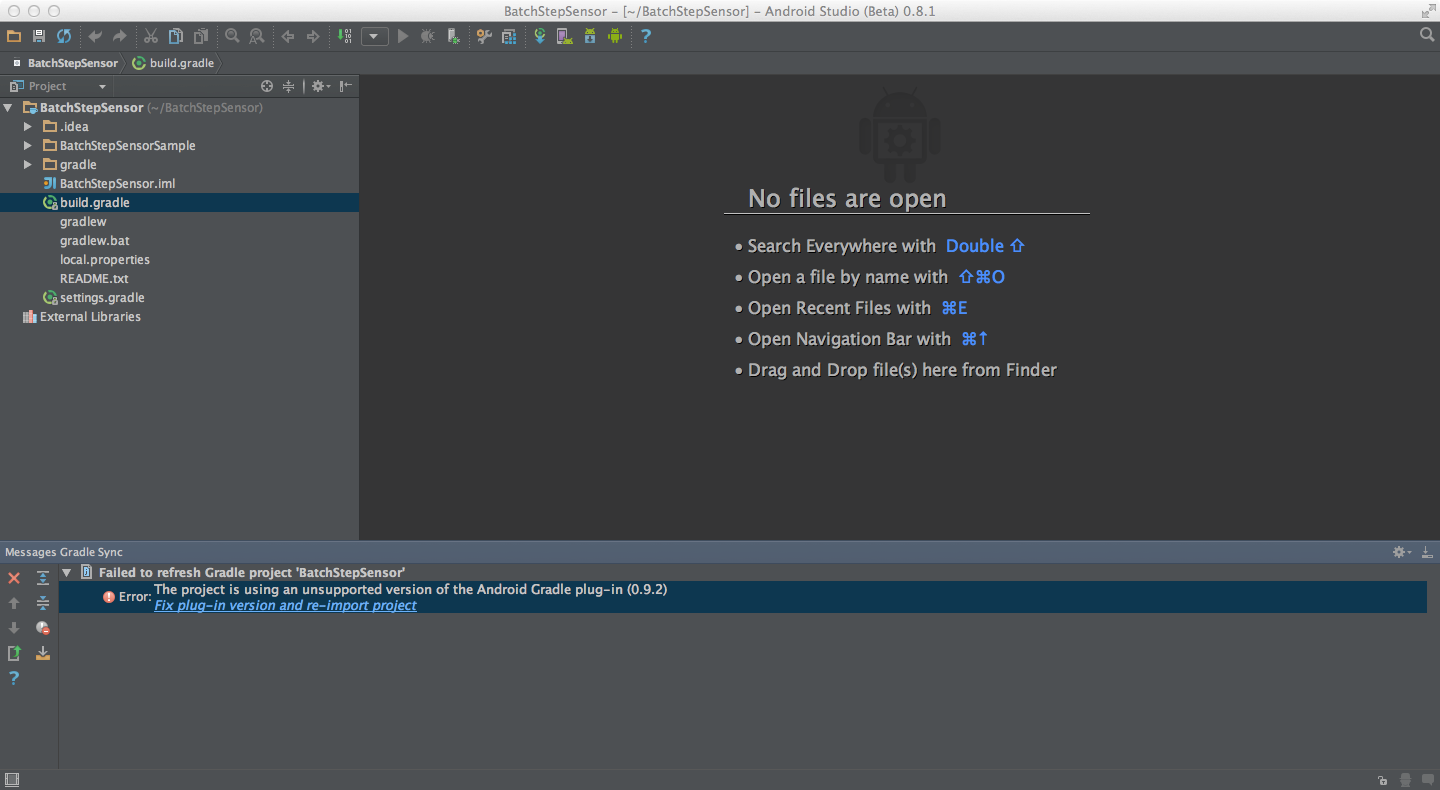The width and height of the screenshot is (1440, 790).
Task: Click Scroll from Source target icon
Action: [x=267, y=86]
